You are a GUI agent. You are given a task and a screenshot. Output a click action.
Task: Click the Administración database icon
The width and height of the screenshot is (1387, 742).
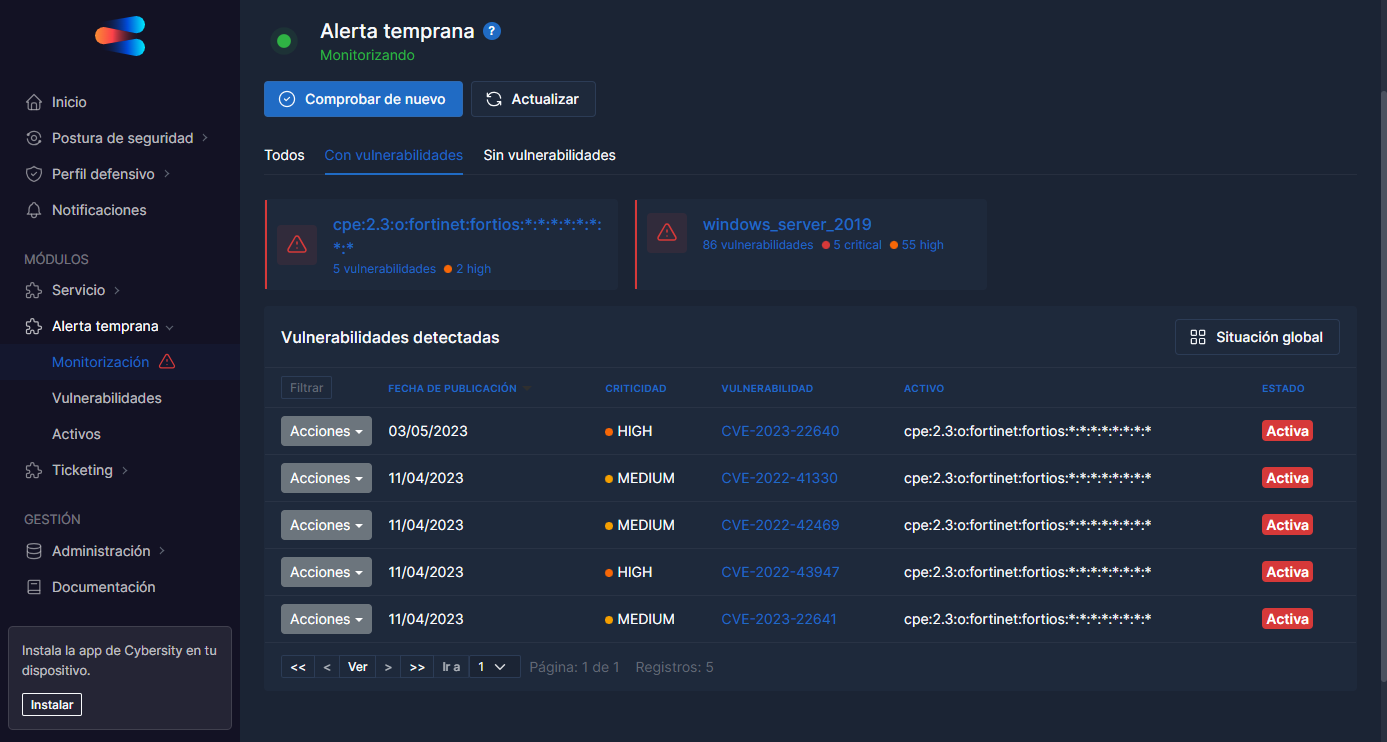34,551
